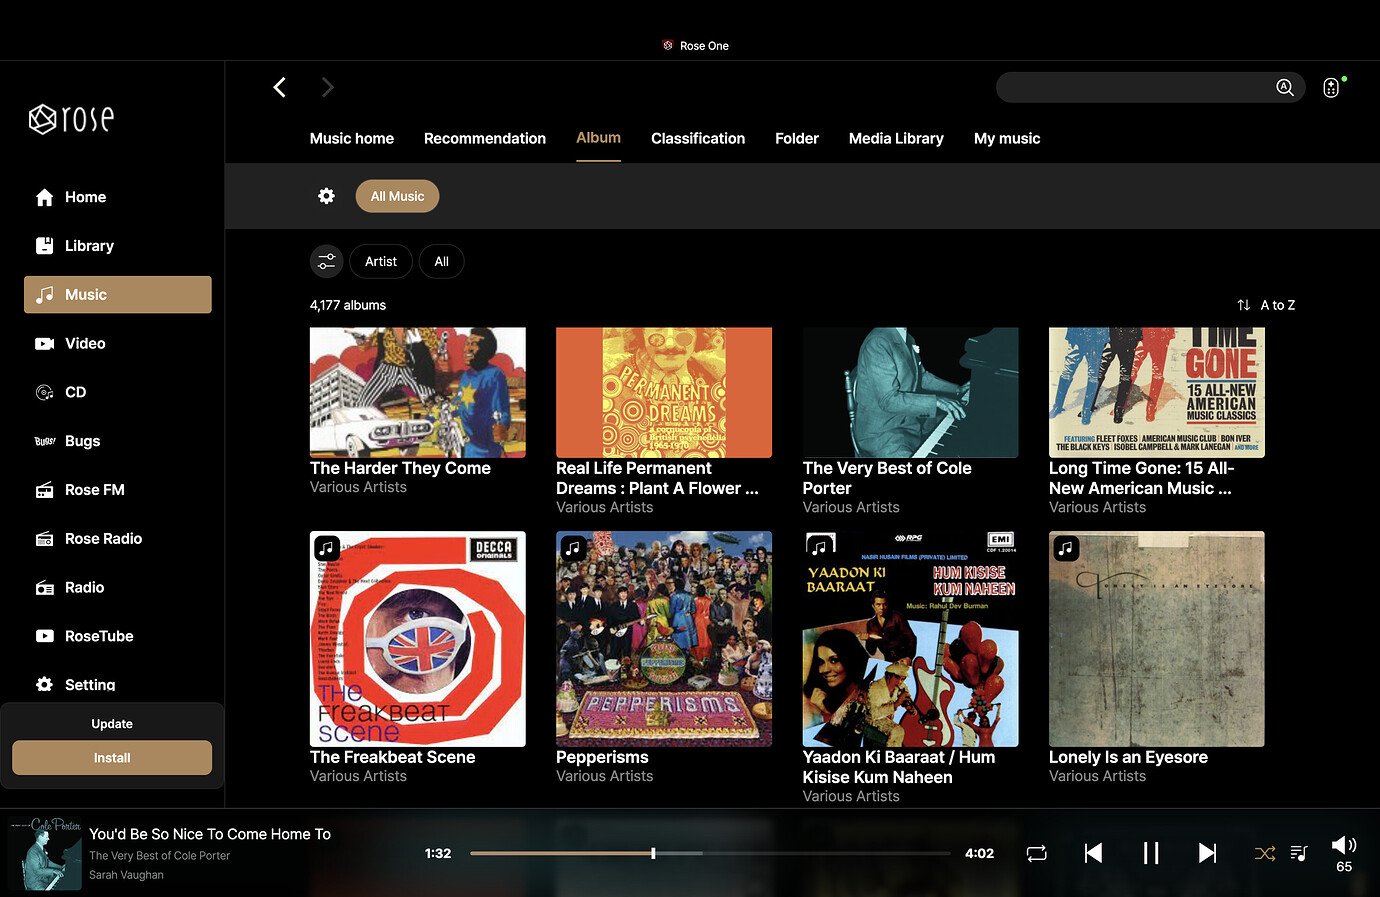Open the Folder tab
Screen dimensions: 1380x897
[797, 139]
